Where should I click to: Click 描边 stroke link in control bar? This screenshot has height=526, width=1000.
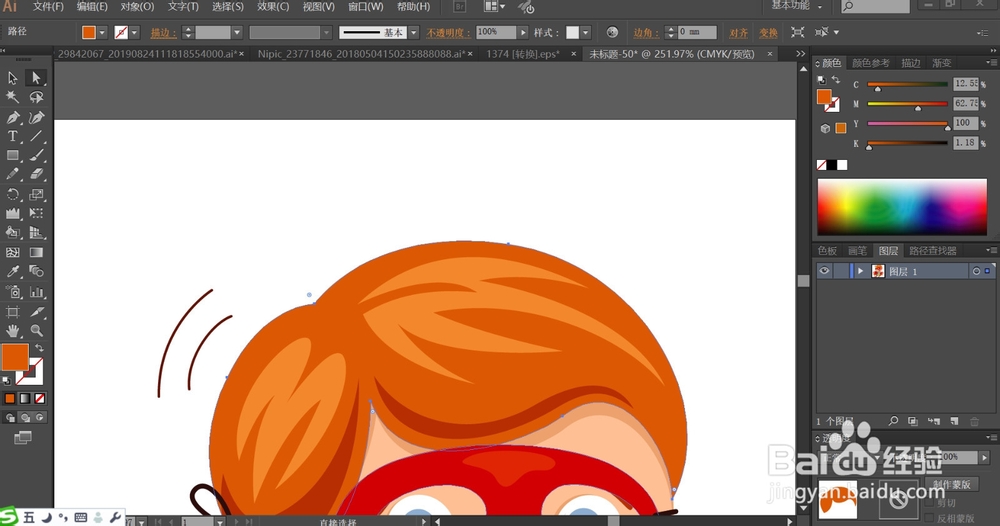(x=163, y=33)
